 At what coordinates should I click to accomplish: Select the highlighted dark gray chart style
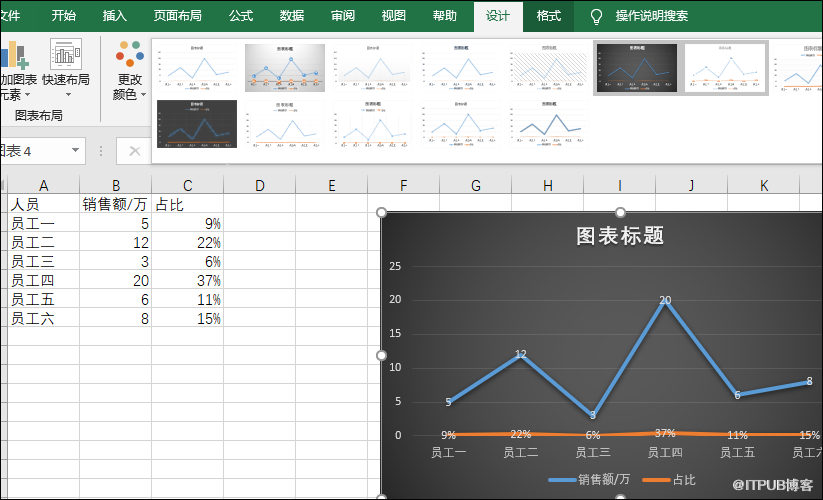[636, 68]
